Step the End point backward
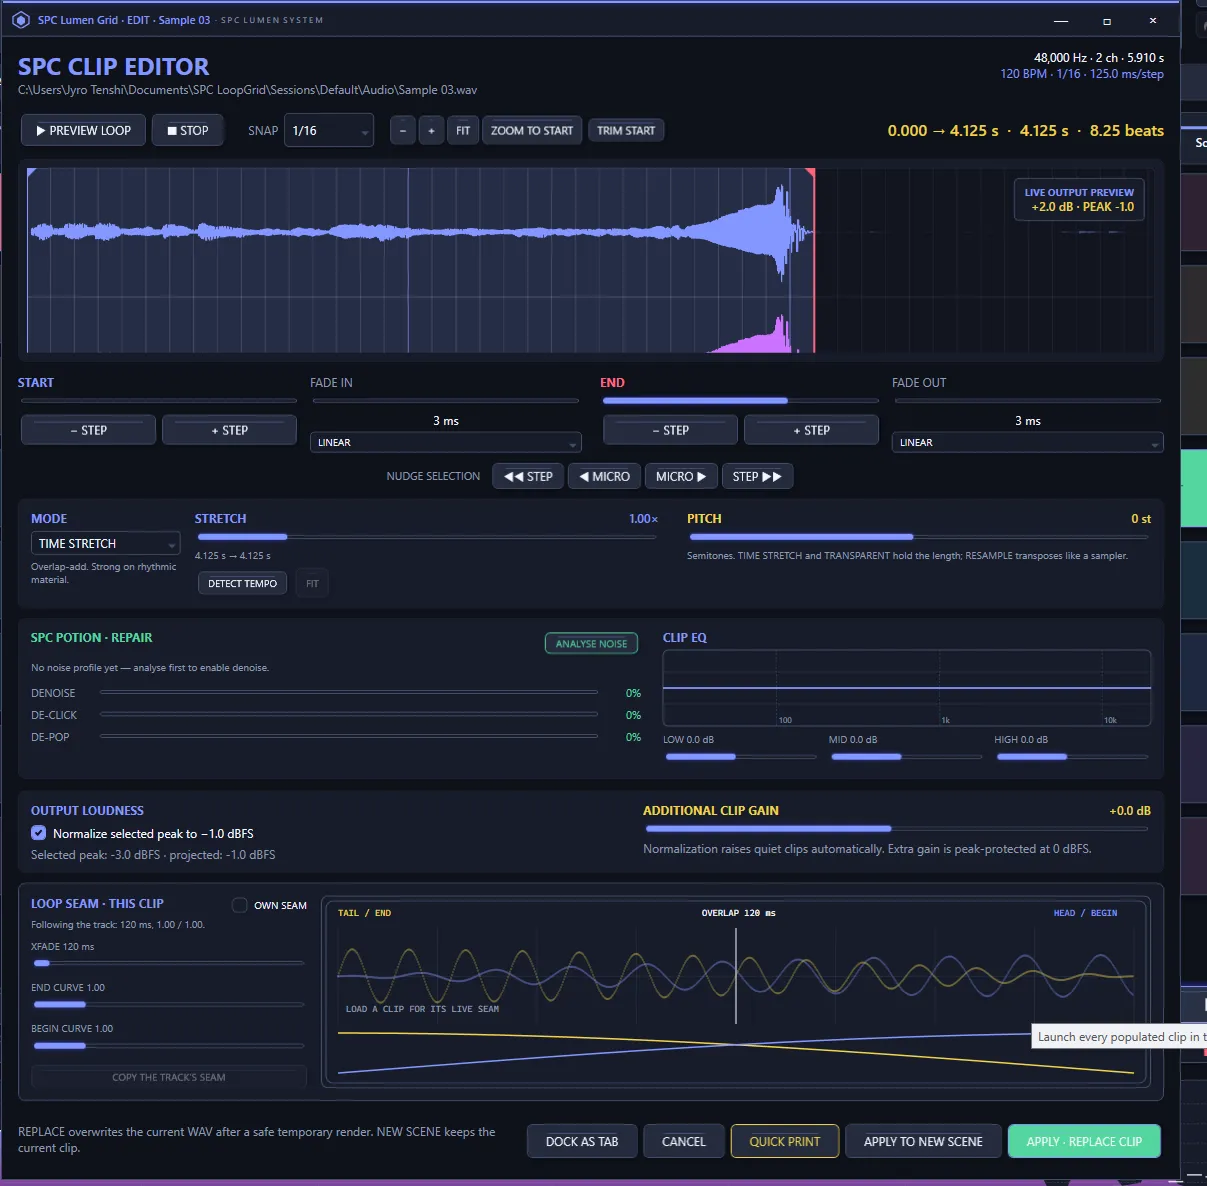Viewport: 1207px width, 1186px height. point(670,430)
